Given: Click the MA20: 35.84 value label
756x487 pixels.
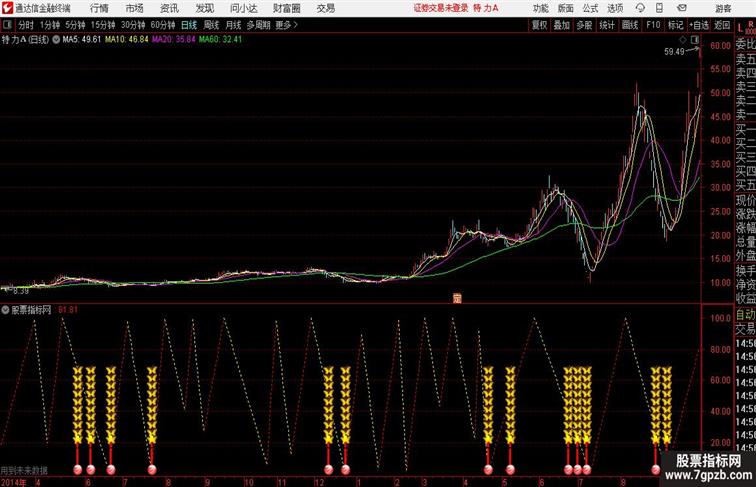Looking at the screenshot, I should (174, 40).
